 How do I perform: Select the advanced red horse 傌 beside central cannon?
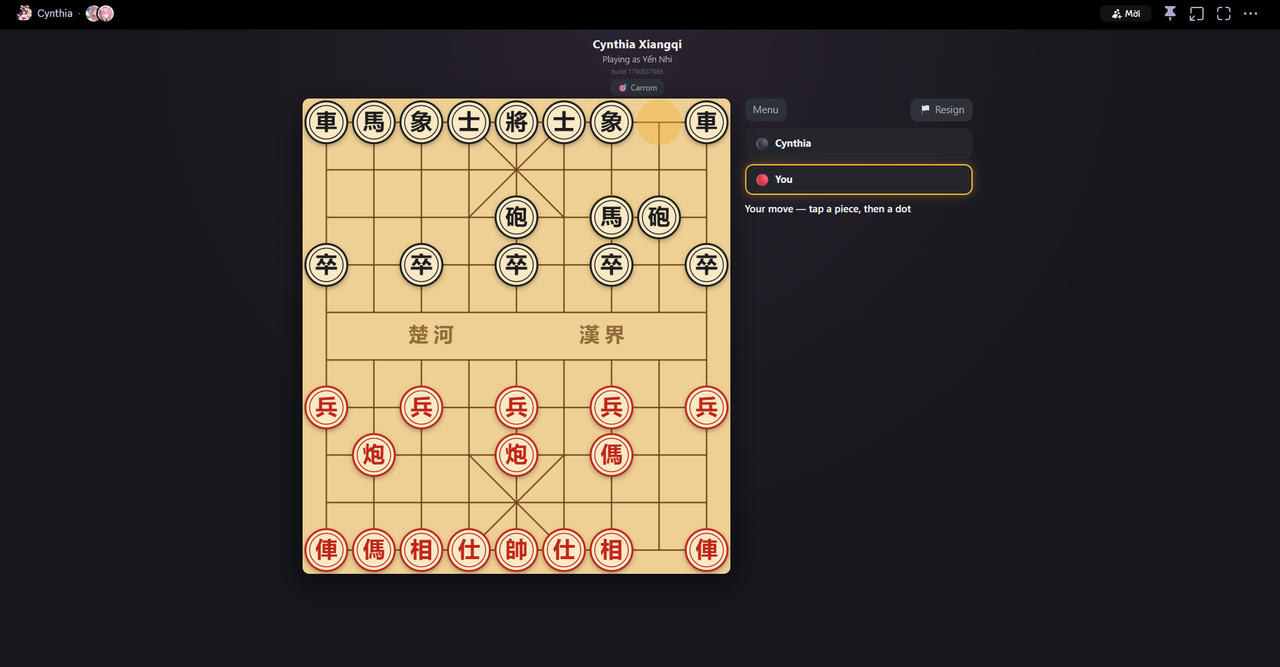tap(611, 455)
